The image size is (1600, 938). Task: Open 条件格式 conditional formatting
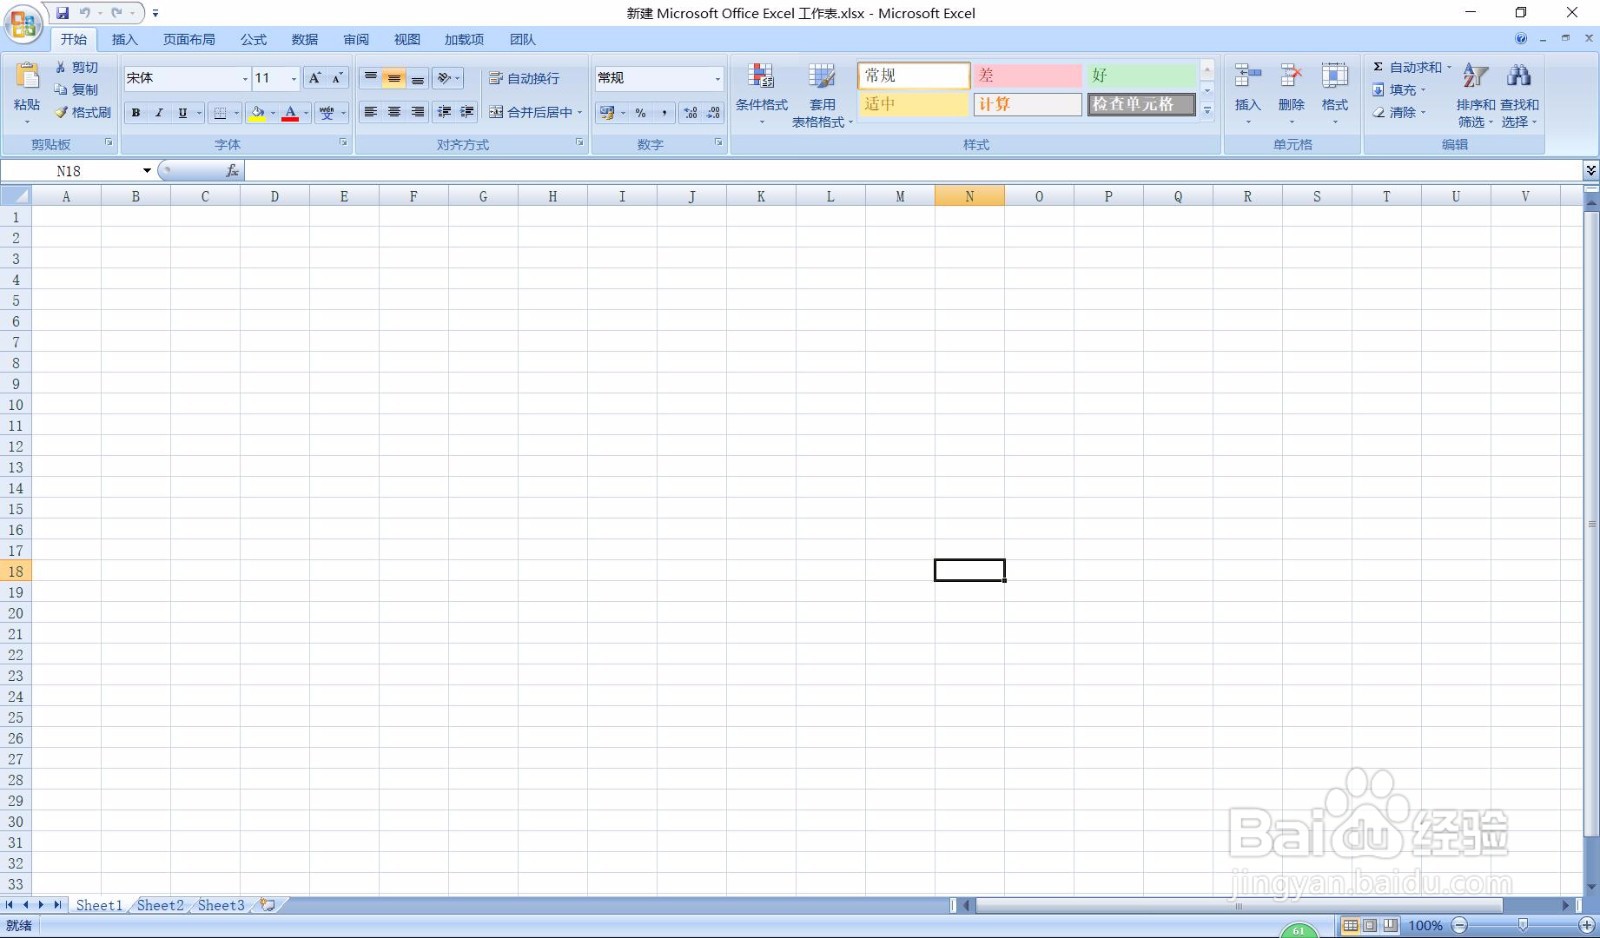click(762, 94)
